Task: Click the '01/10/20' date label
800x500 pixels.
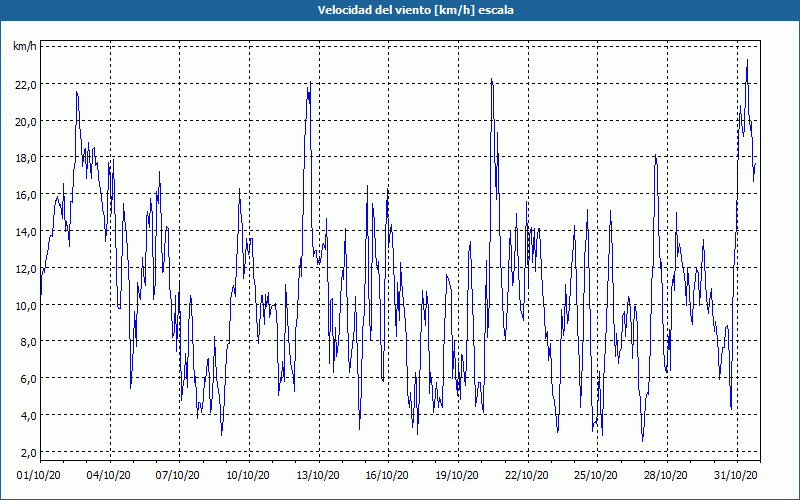Action: pyautogui.click(x=39, y=475)
